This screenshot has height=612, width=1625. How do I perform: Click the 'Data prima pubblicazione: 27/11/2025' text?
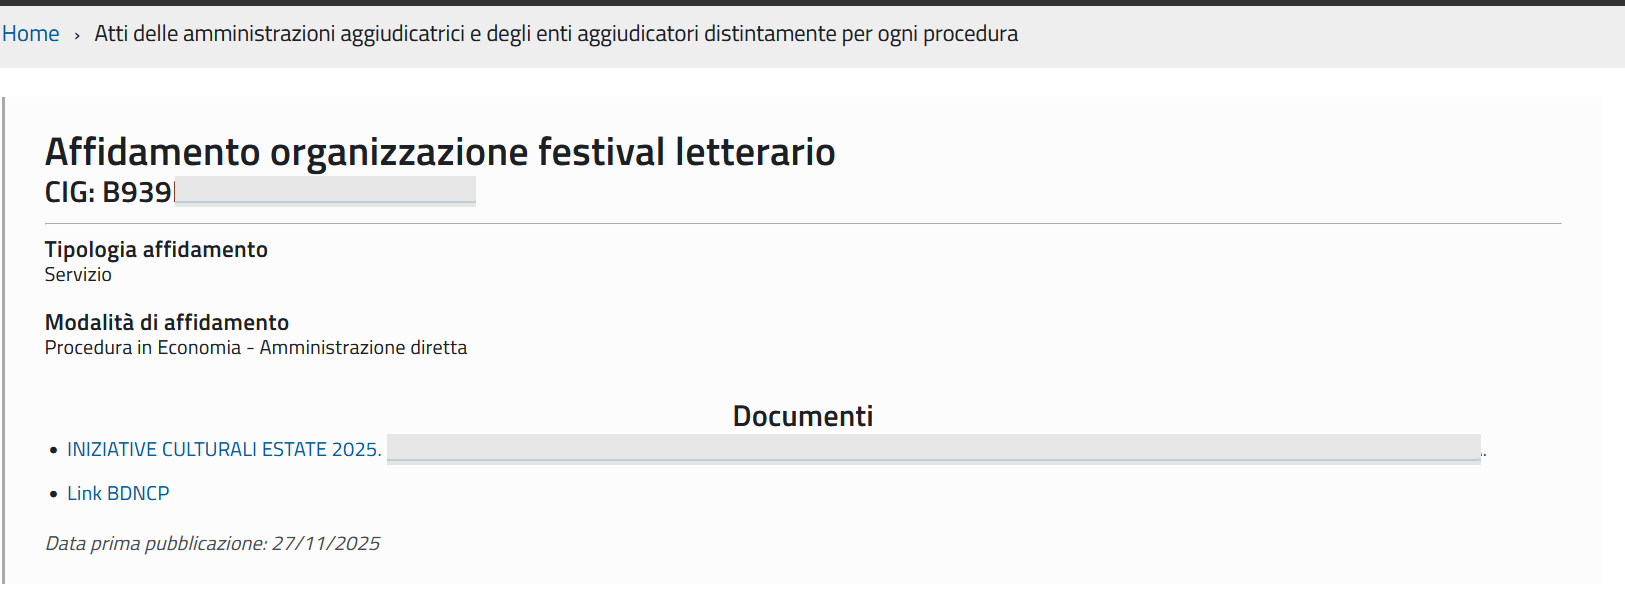pos(213,544)
